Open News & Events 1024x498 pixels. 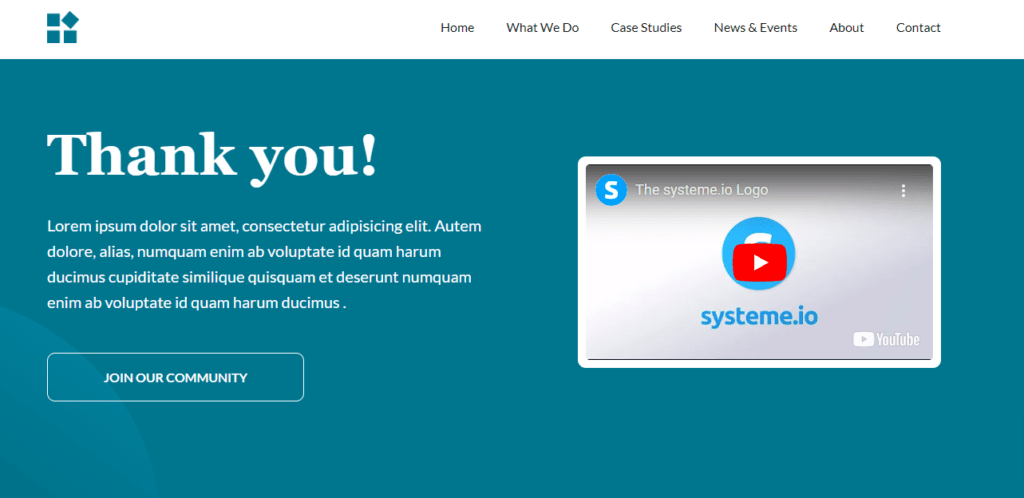756,27
